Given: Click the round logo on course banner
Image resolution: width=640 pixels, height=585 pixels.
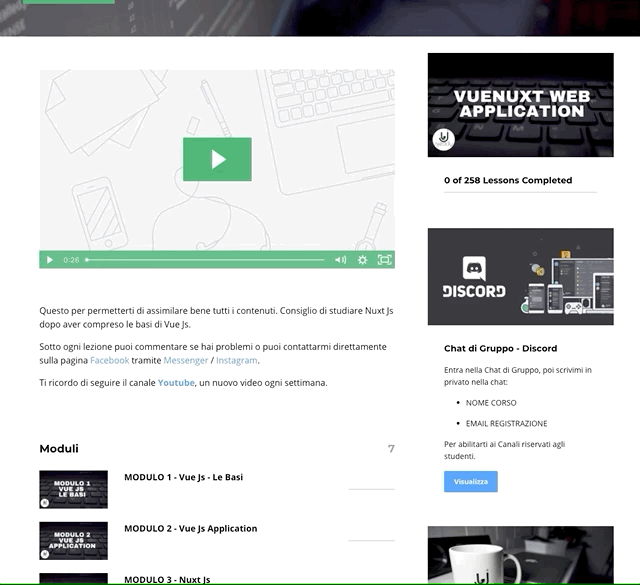Looking at the screenshot, I should pyautogui.click(x=444, y=140).
